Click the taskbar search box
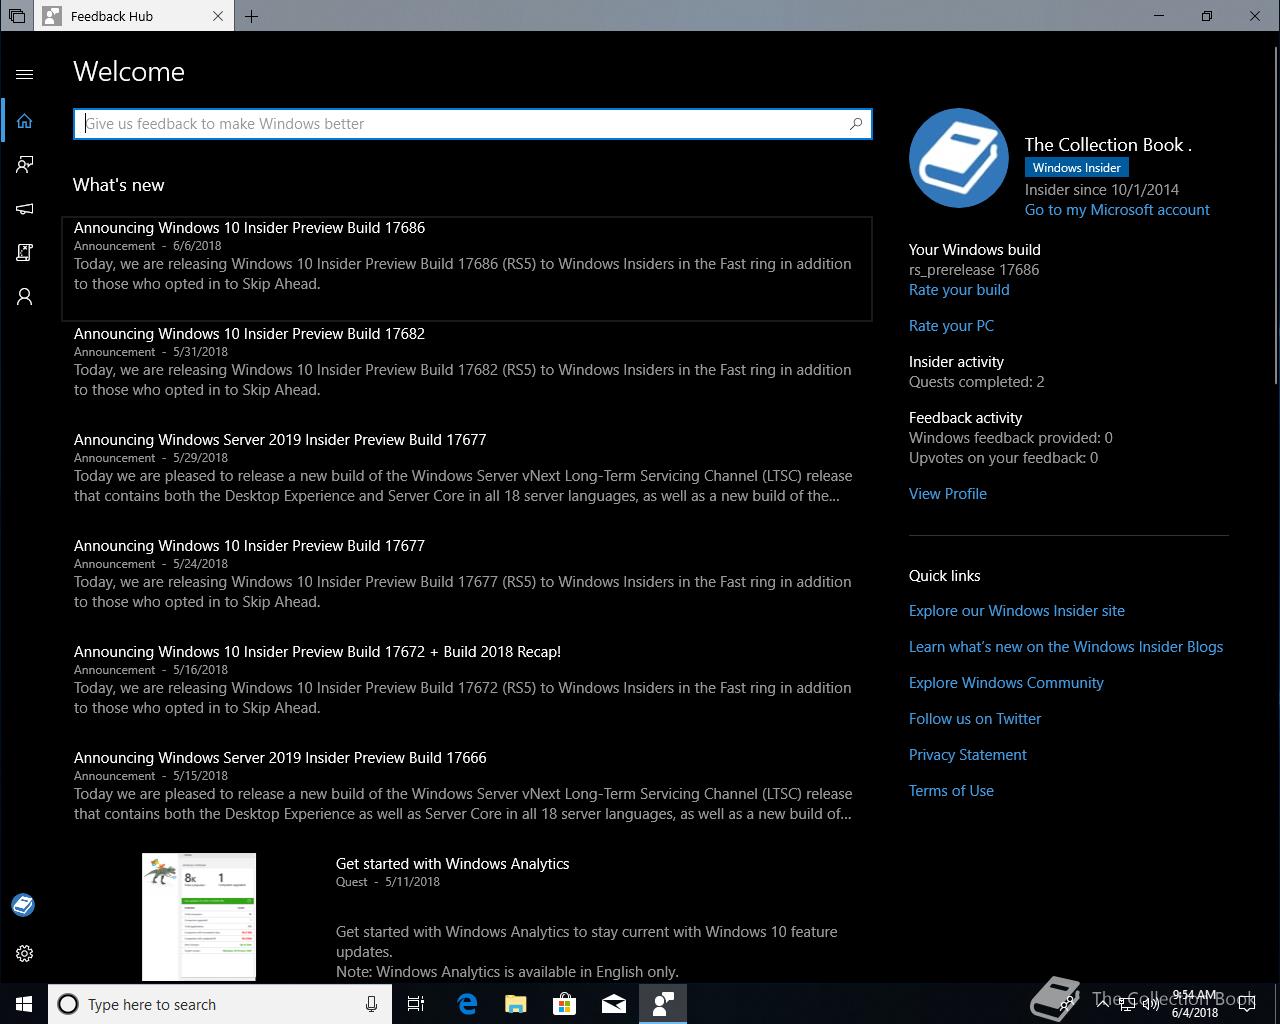 coord(219,1004)
